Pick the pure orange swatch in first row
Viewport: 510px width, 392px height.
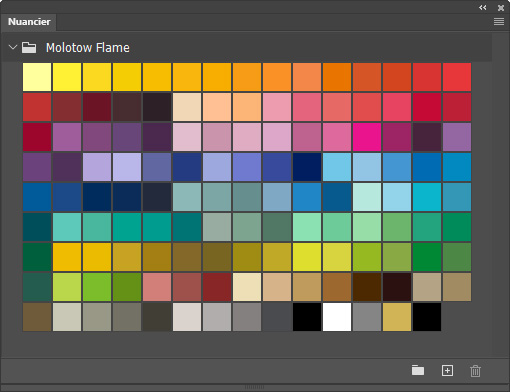pos(337,77)
